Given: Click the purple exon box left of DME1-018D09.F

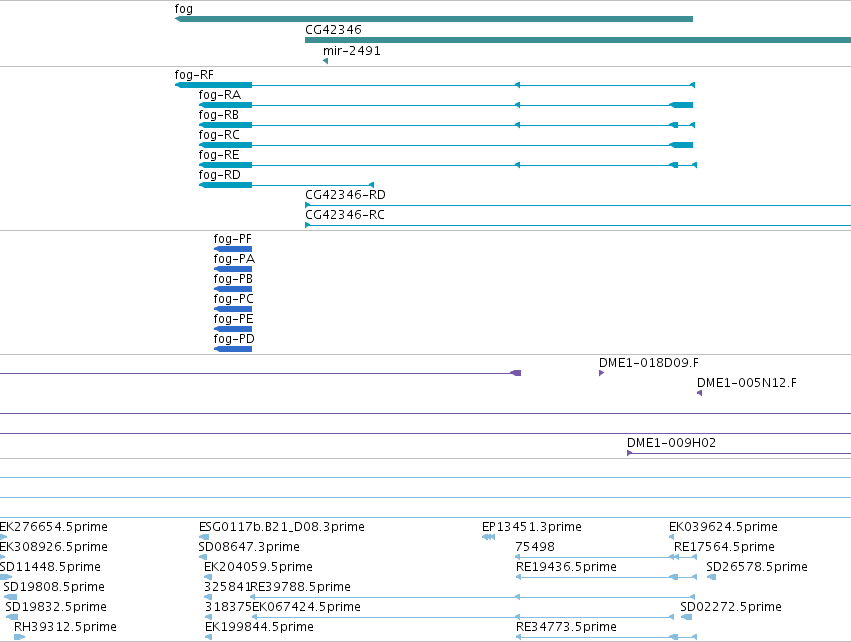Looking at the screenshot, I should pyautogui.click(x=516, y=373).
